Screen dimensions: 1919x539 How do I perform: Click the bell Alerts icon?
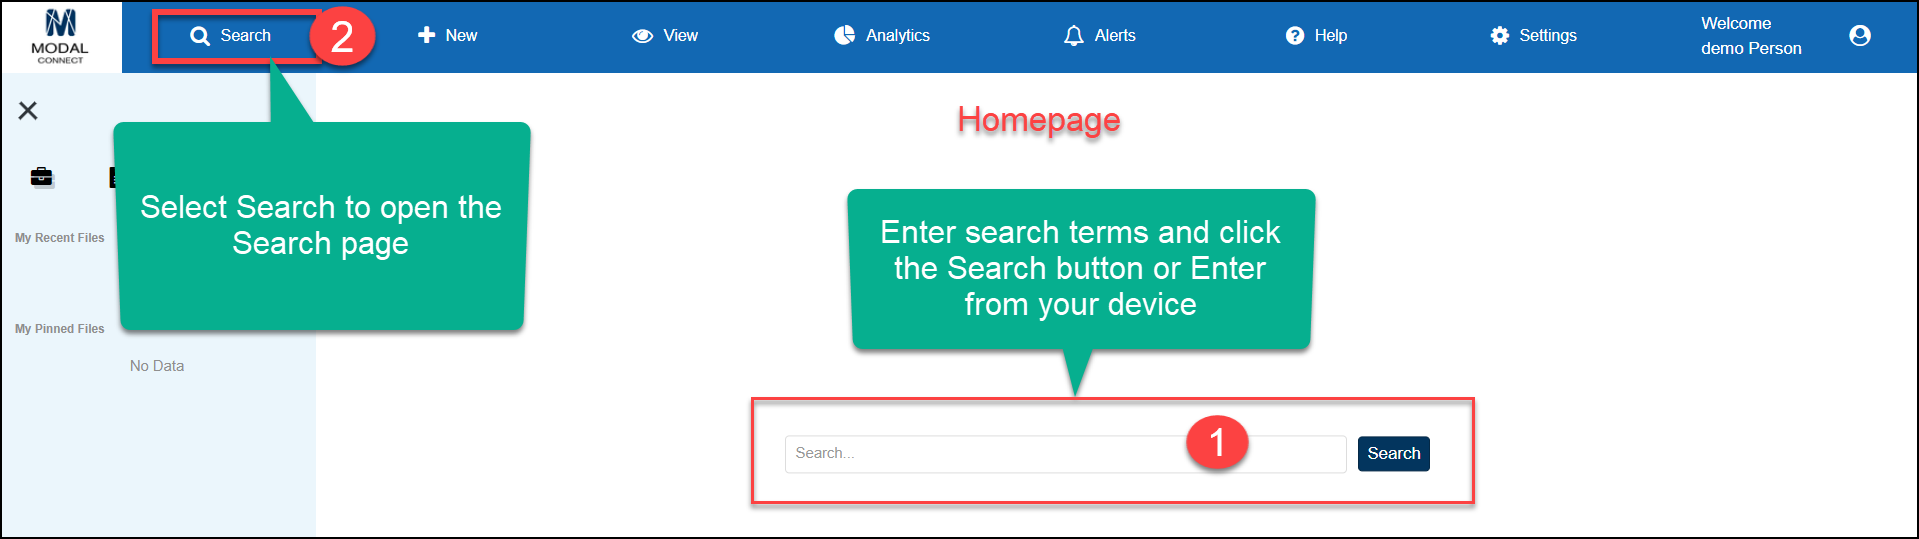pyautogui.click(x=1074, y=36)
